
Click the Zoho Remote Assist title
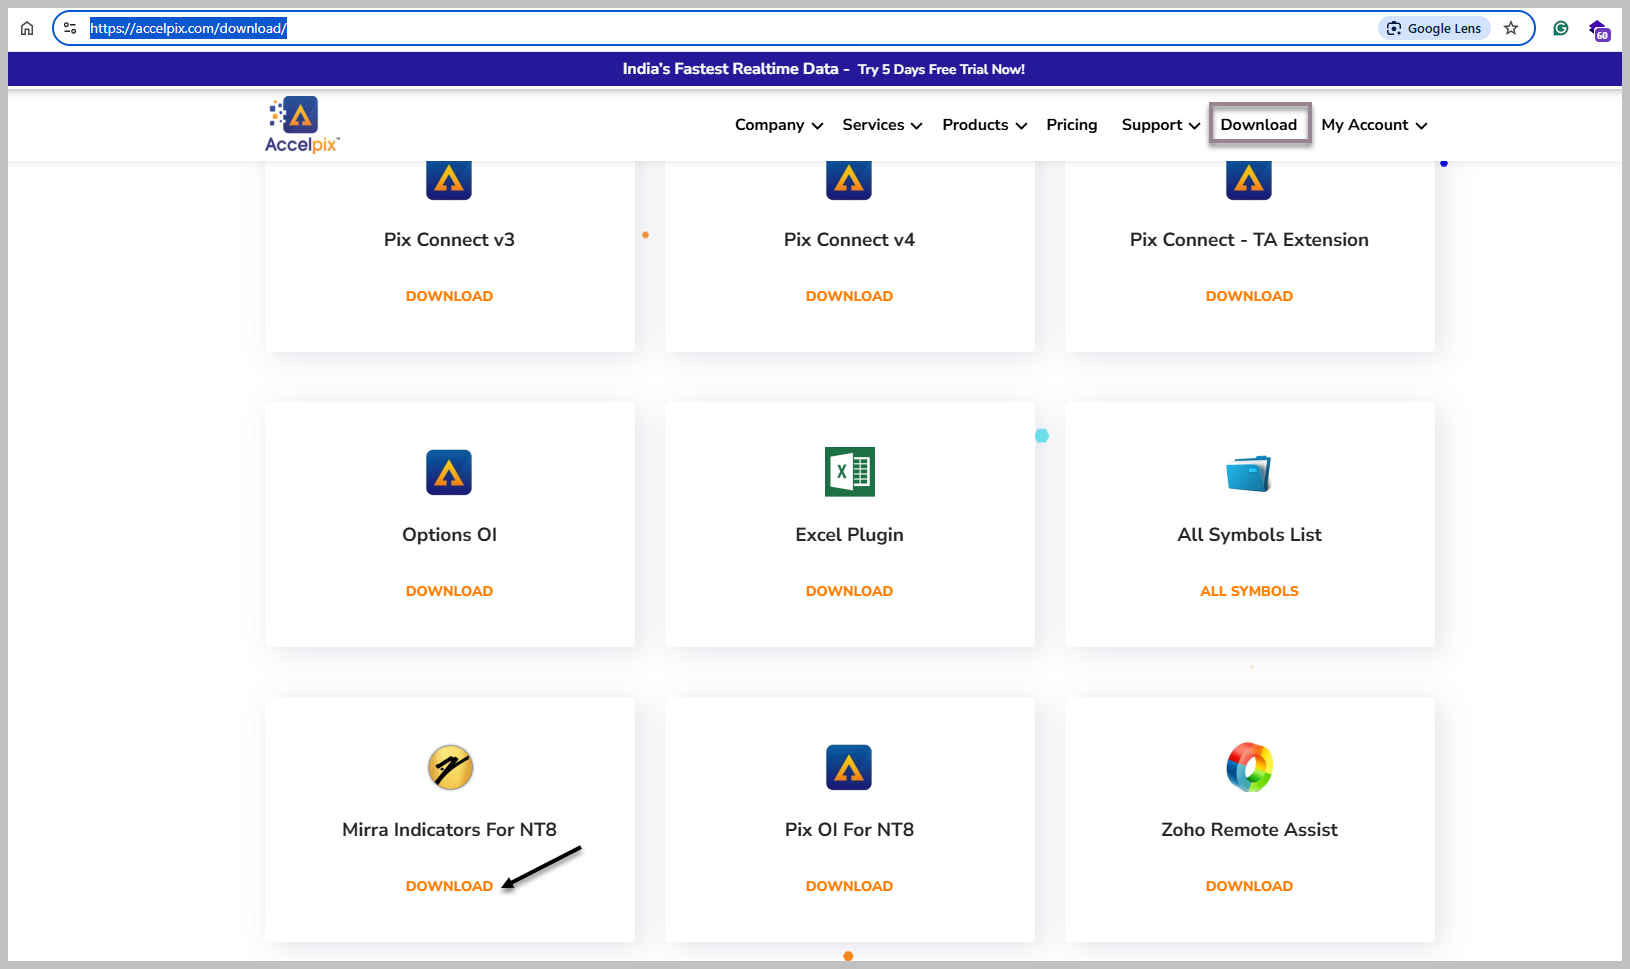[1249, 830]
